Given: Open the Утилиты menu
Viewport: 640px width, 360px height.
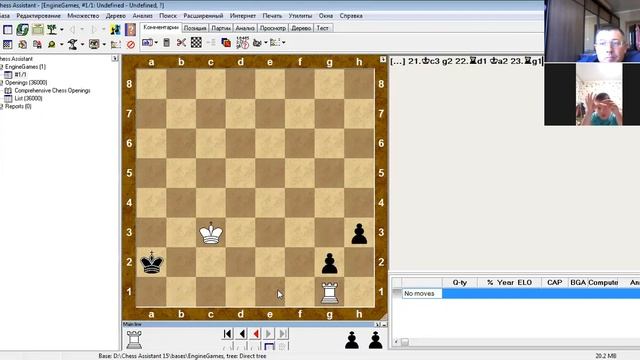Looking at the screenshot, I should 300,16.
